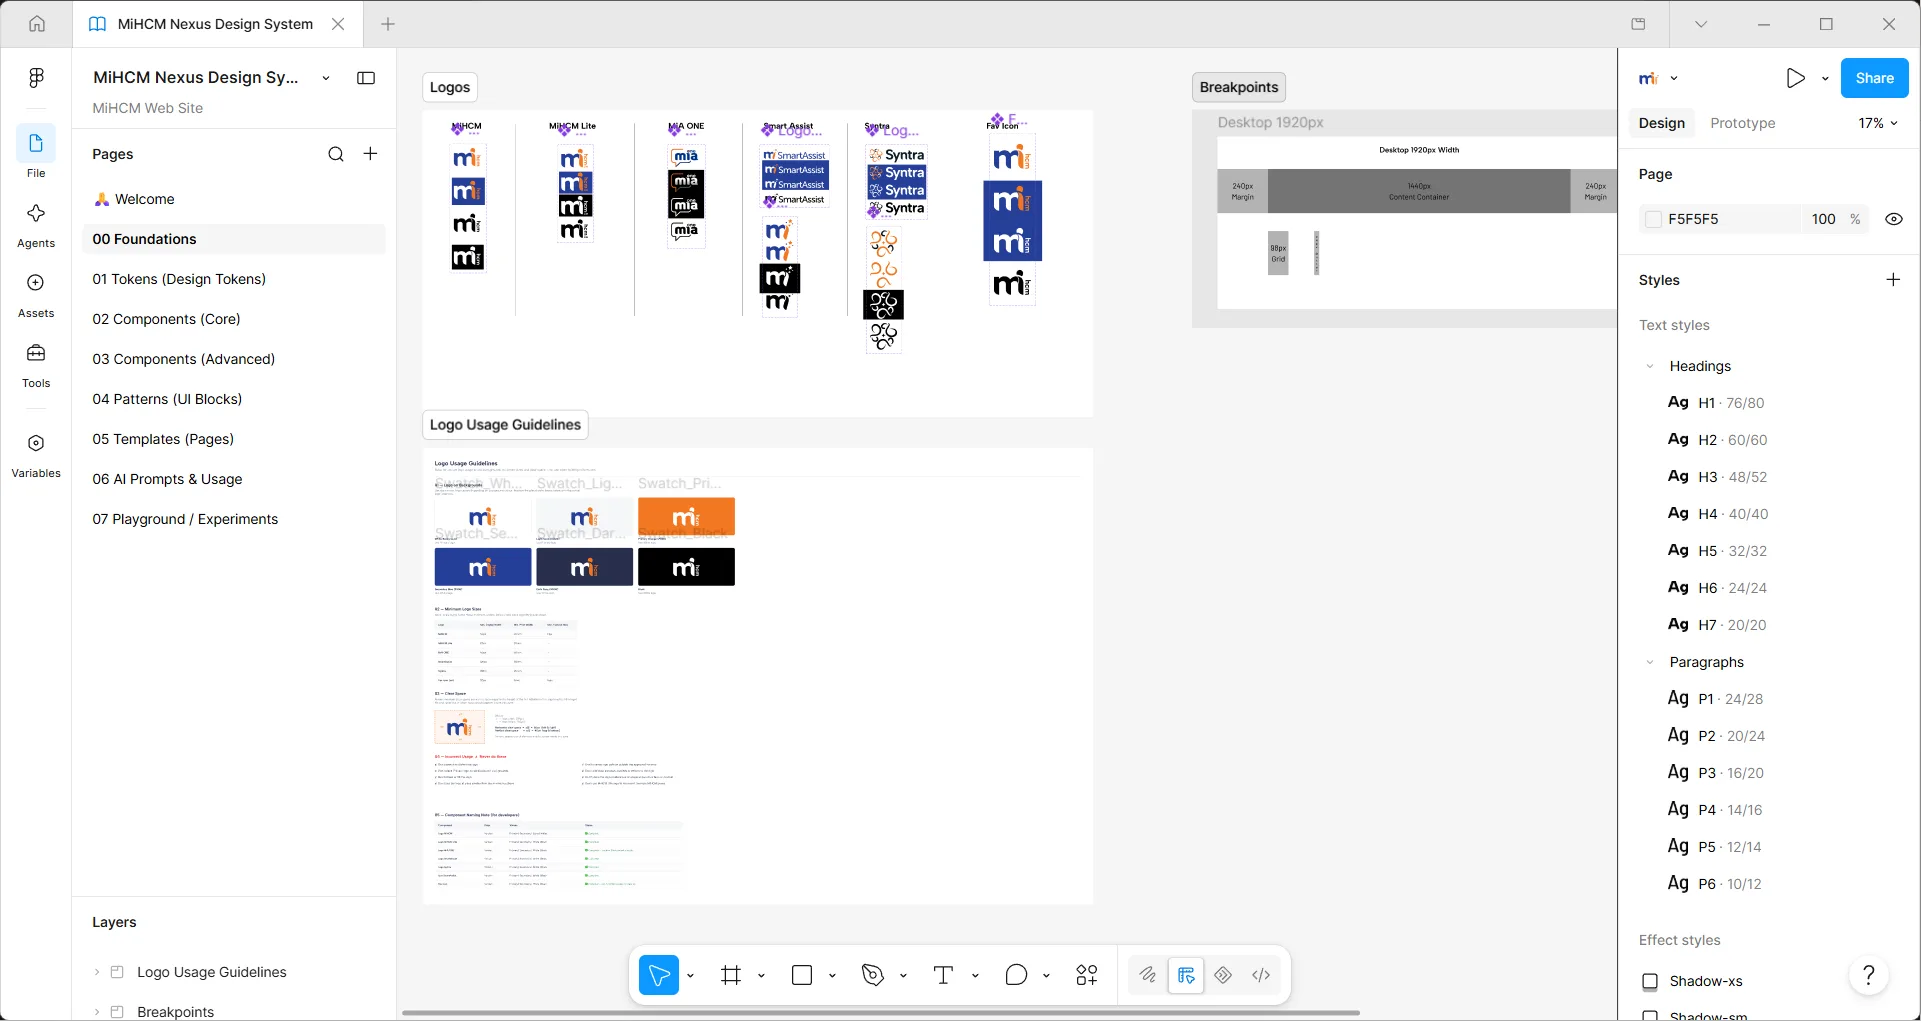
Task: Click the orange logo swatch in guidelines
Action: [x=686, y=517]
